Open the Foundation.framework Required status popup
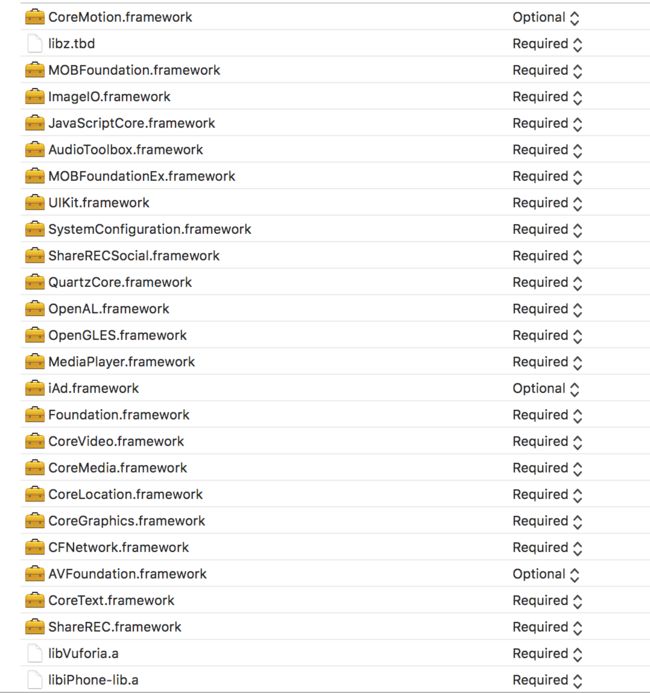This screenshot has width=650, height=693. (x=547, y=415)
